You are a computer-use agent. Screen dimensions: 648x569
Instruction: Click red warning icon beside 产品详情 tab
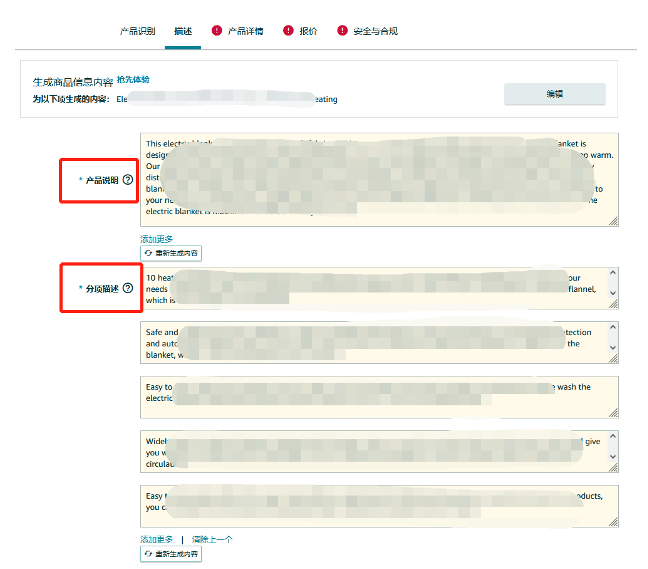217,31
